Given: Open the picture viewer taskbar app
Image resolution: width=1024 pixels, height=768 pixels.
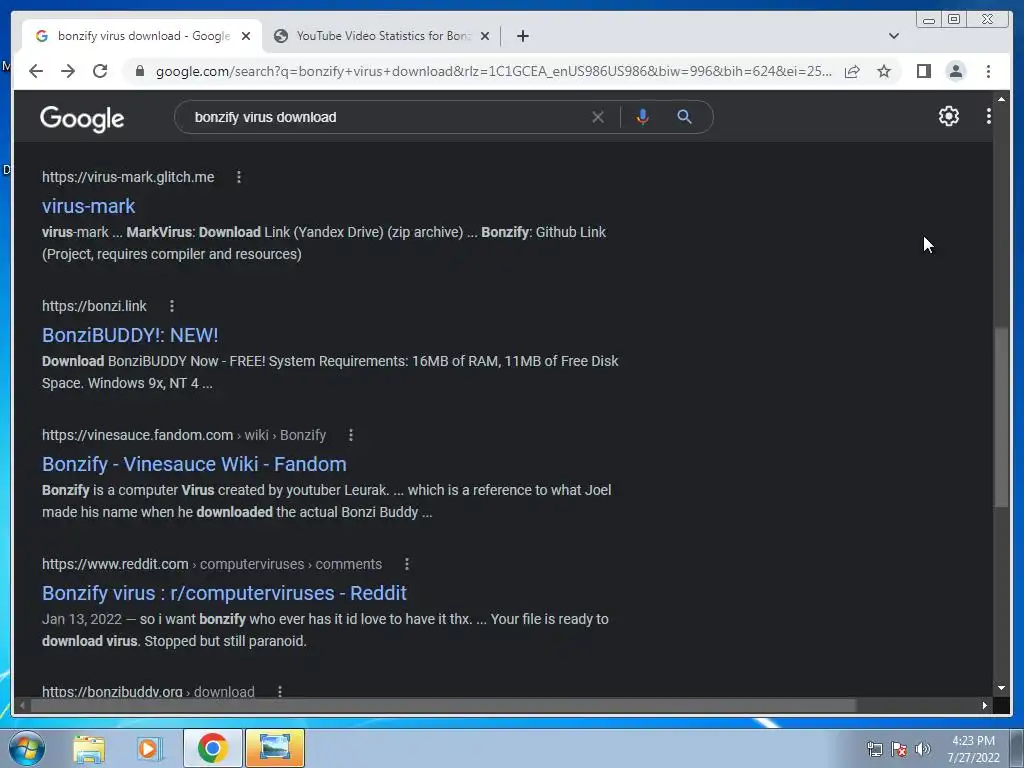Looking at the screenshot, I should (274, 748).
